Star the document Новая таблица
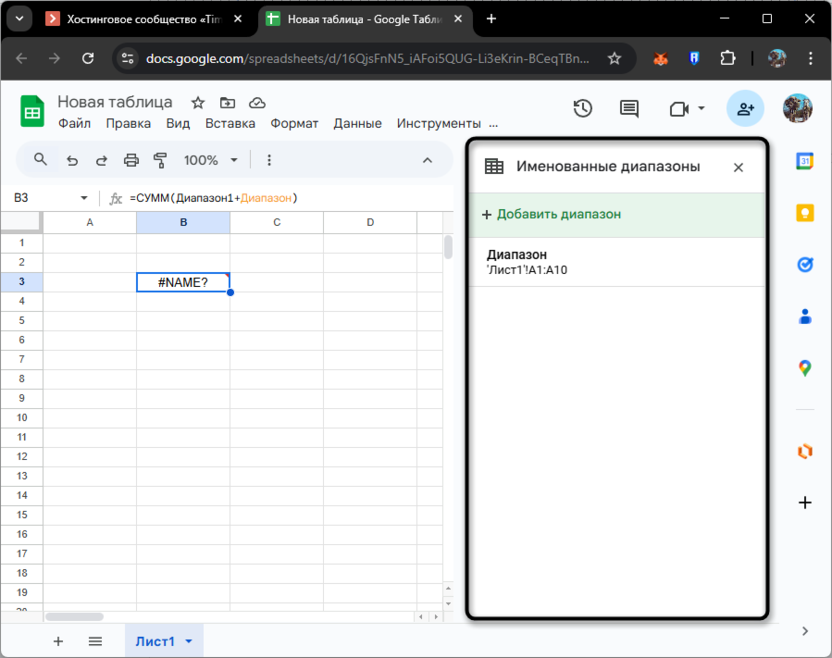The height and width of the screenshot is (658, 832). click(x=198, y=103)
